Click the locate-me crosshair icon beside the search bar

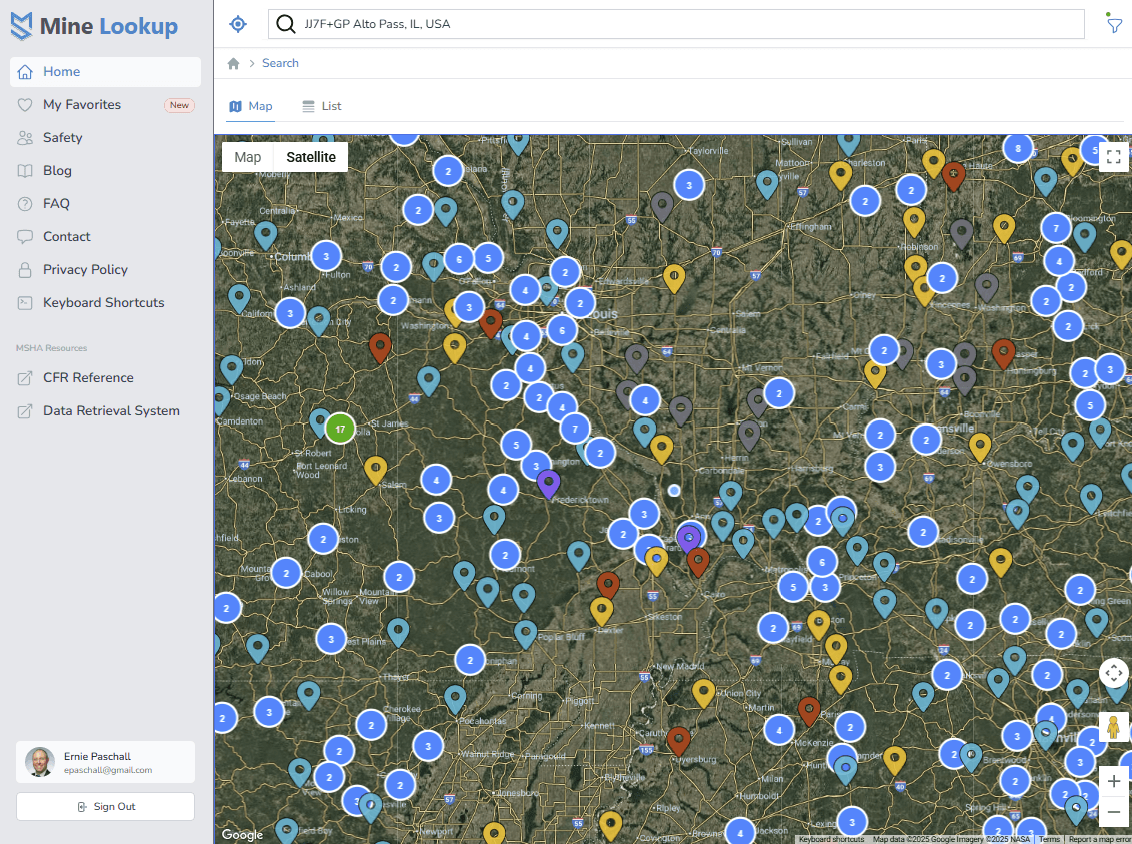point(237,23)
